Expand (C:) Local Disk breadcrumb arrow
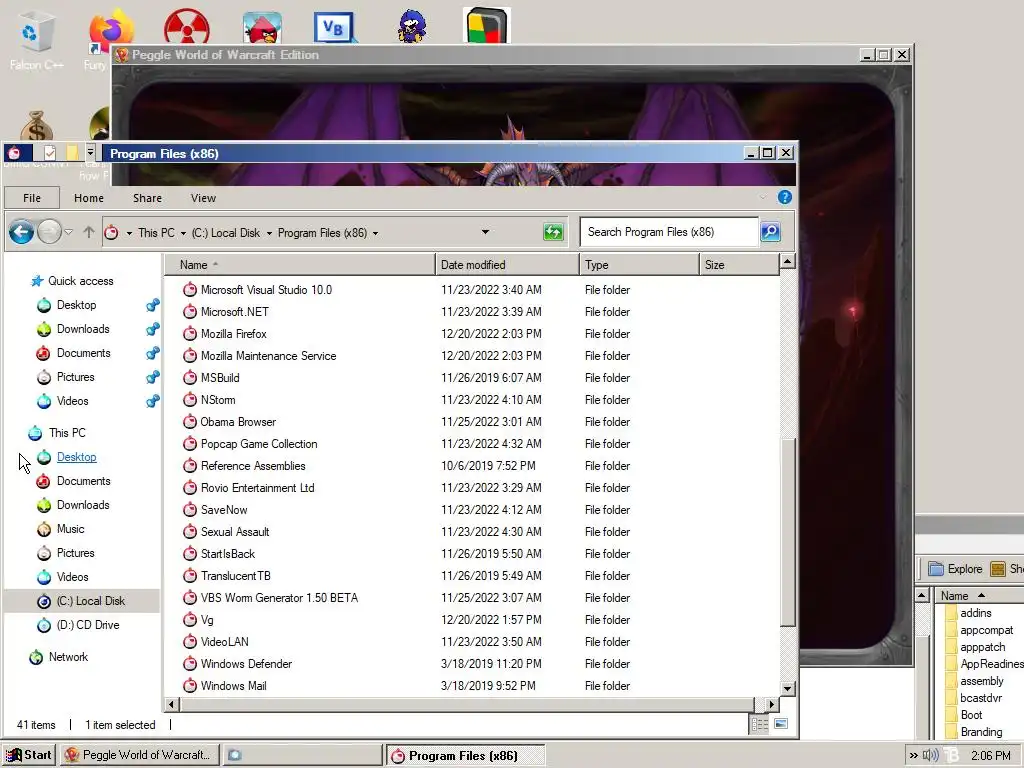This screenshot has width=1024, height=768. pos(268,233)
